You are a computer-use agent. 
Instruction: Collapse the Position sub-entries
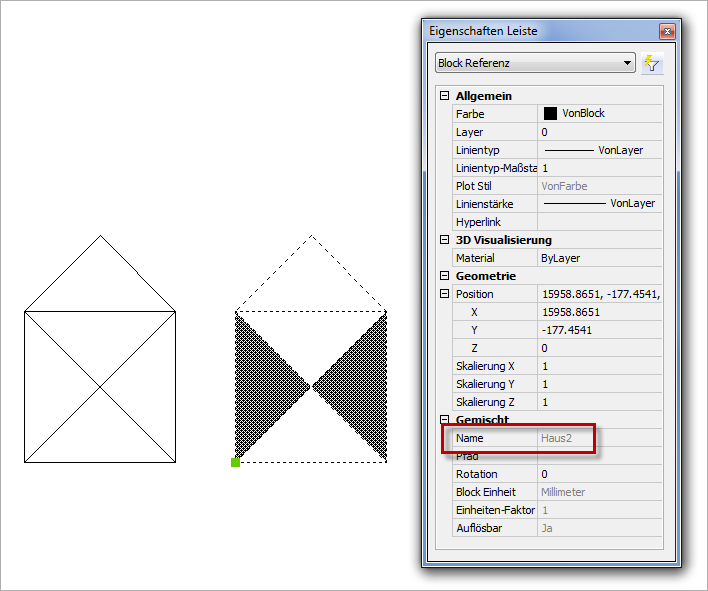coord(445,294)
